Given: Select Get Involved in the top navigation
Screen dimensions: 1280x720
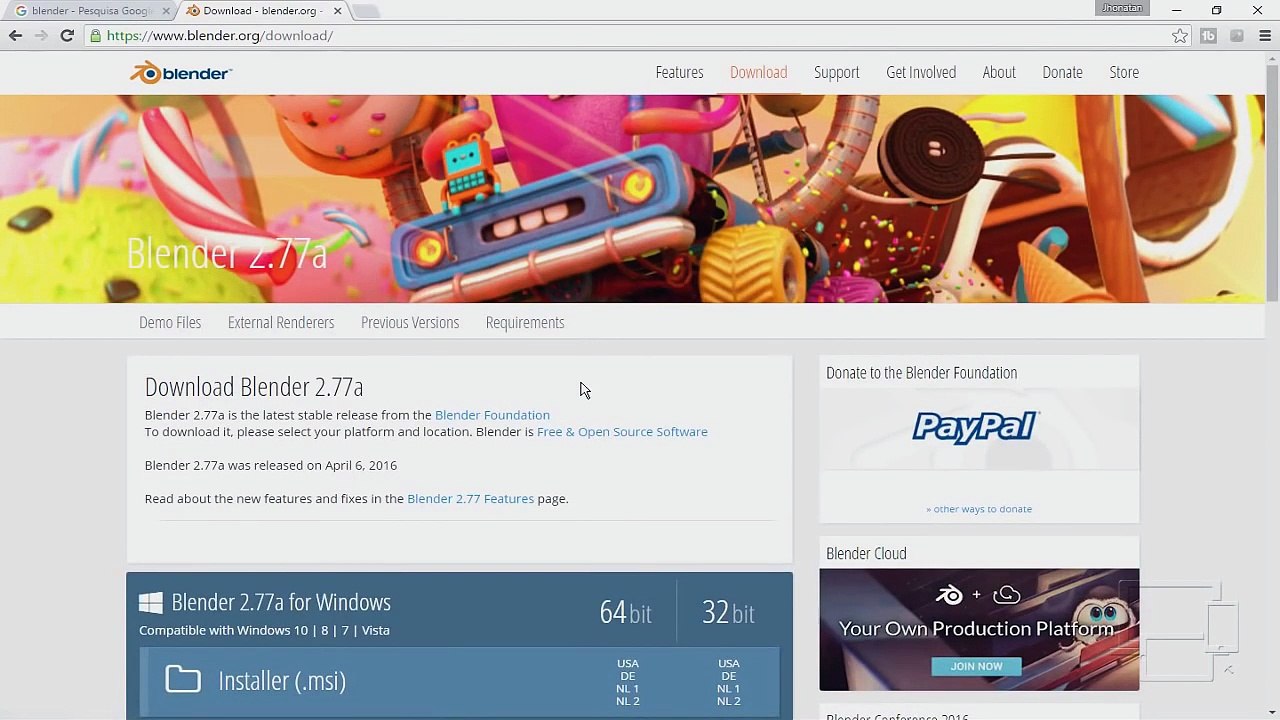Looking at the screenshot, I should [921, 72].
